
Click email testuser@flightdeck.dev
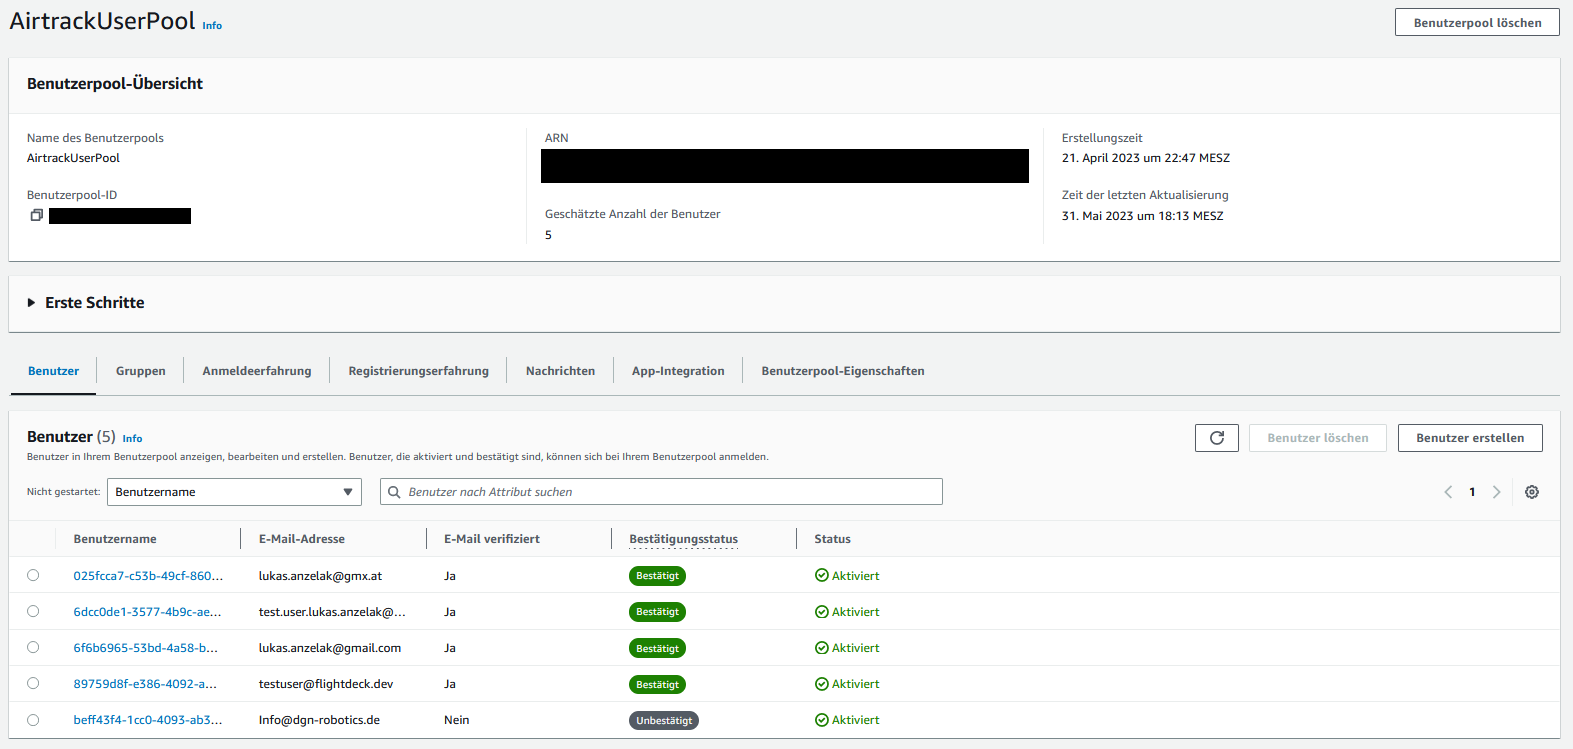click(x=326, y=684)
